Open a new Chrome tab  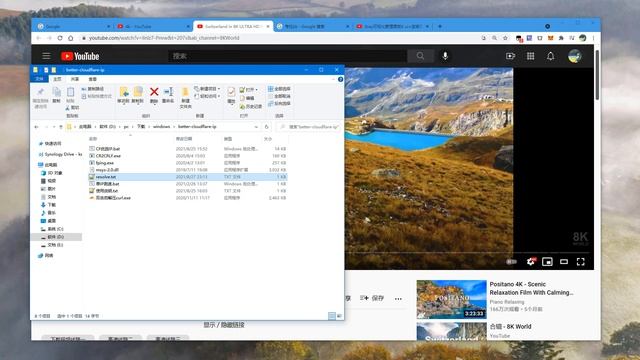(x=440, y=26)
